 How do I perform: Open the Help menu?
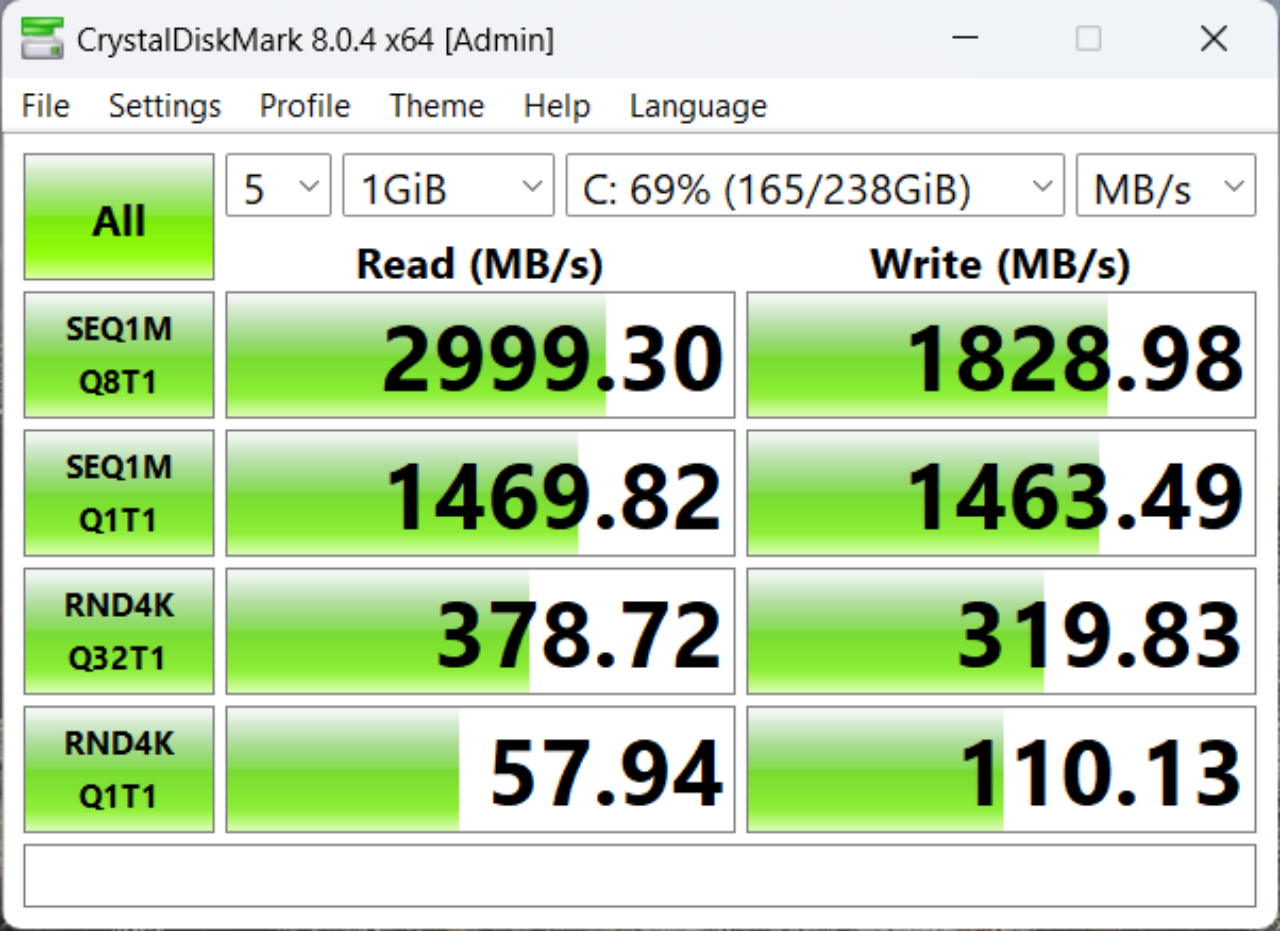(557, 106)
